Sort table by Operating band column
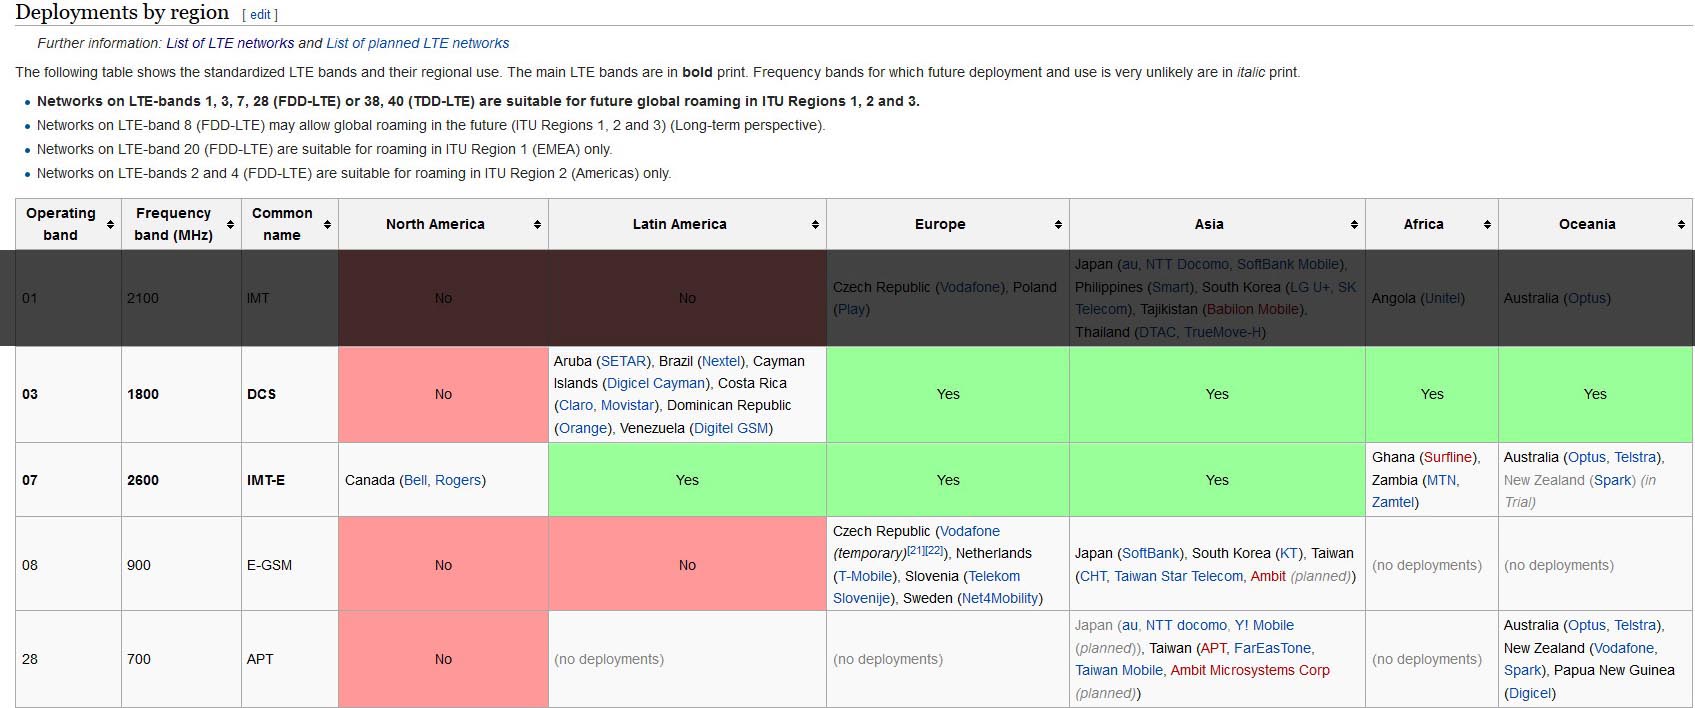 click(x=110, y=224)
